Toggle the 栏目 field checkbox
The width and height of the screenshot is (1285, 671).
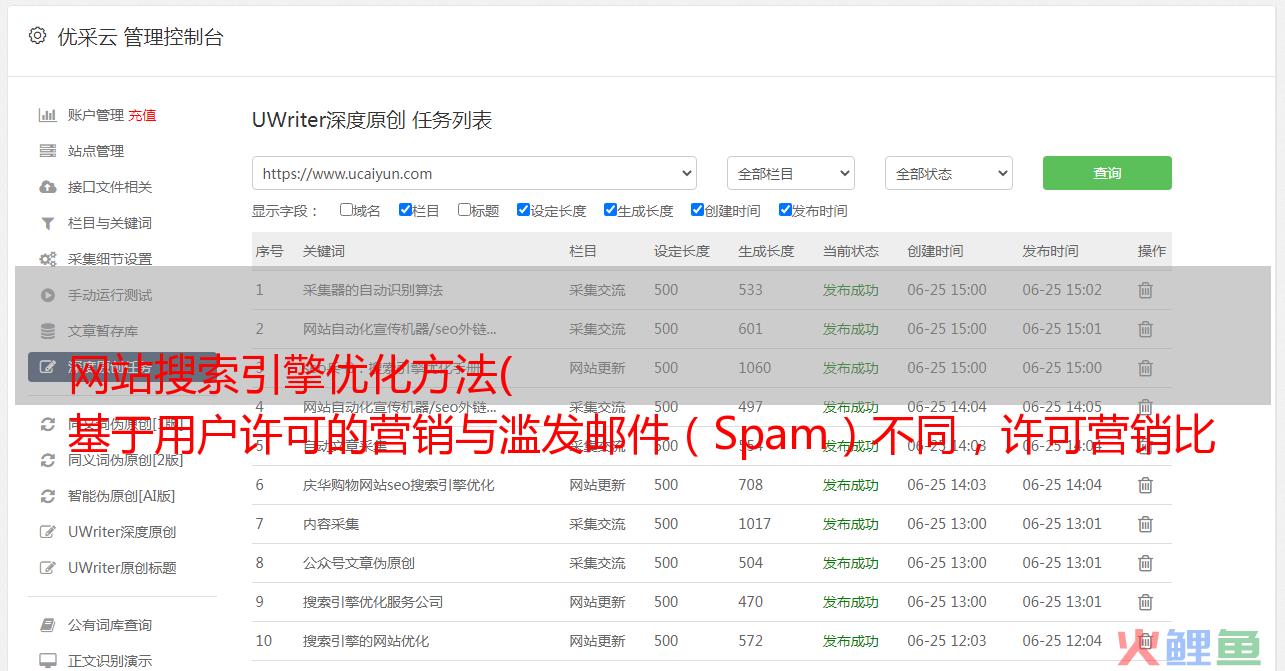405,210
